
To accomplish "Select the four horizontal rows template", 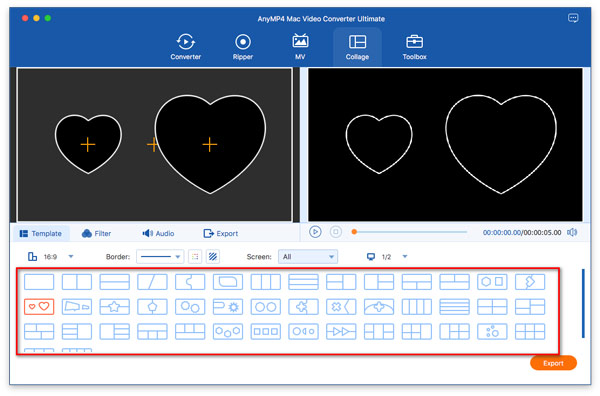I will coord(455,307).
